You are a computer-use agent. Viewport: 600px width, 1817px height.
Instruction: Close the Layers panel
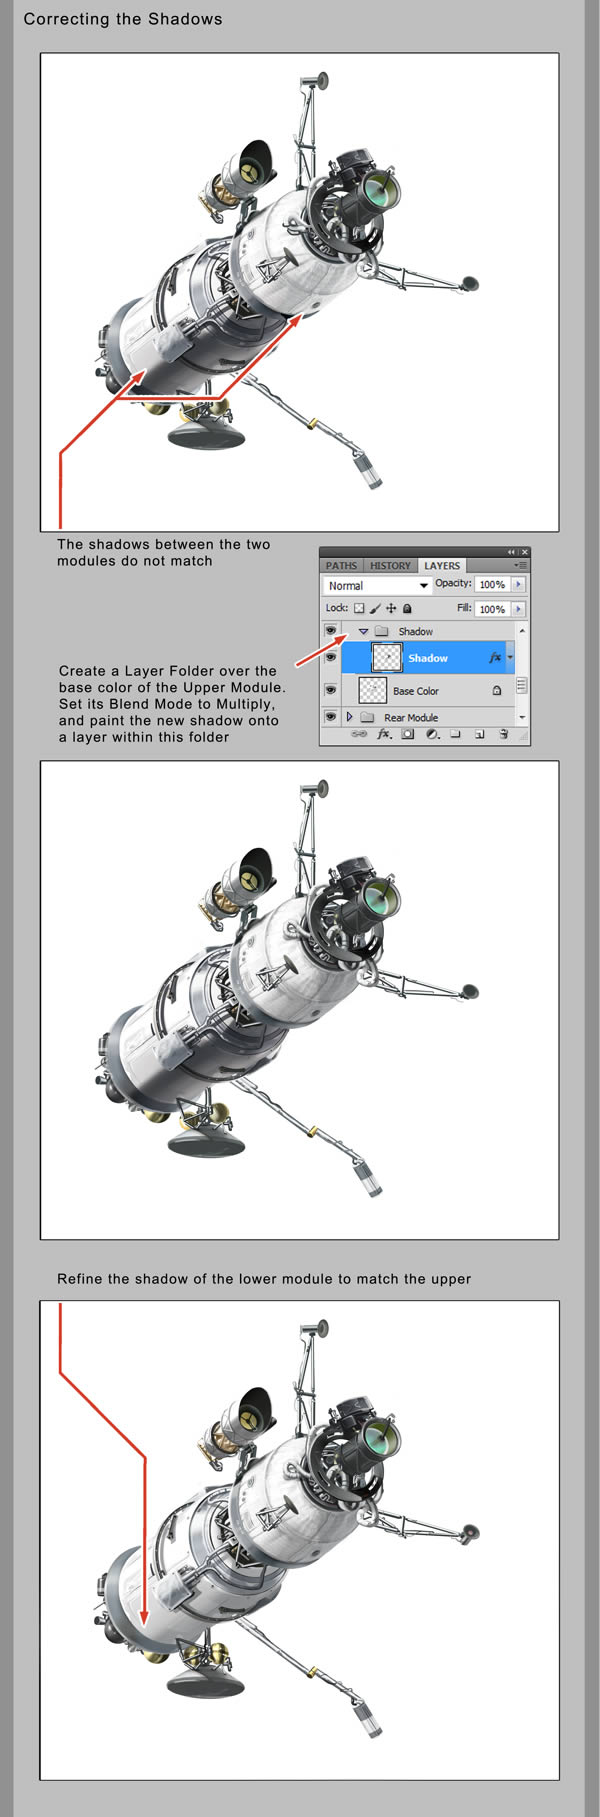524,552
